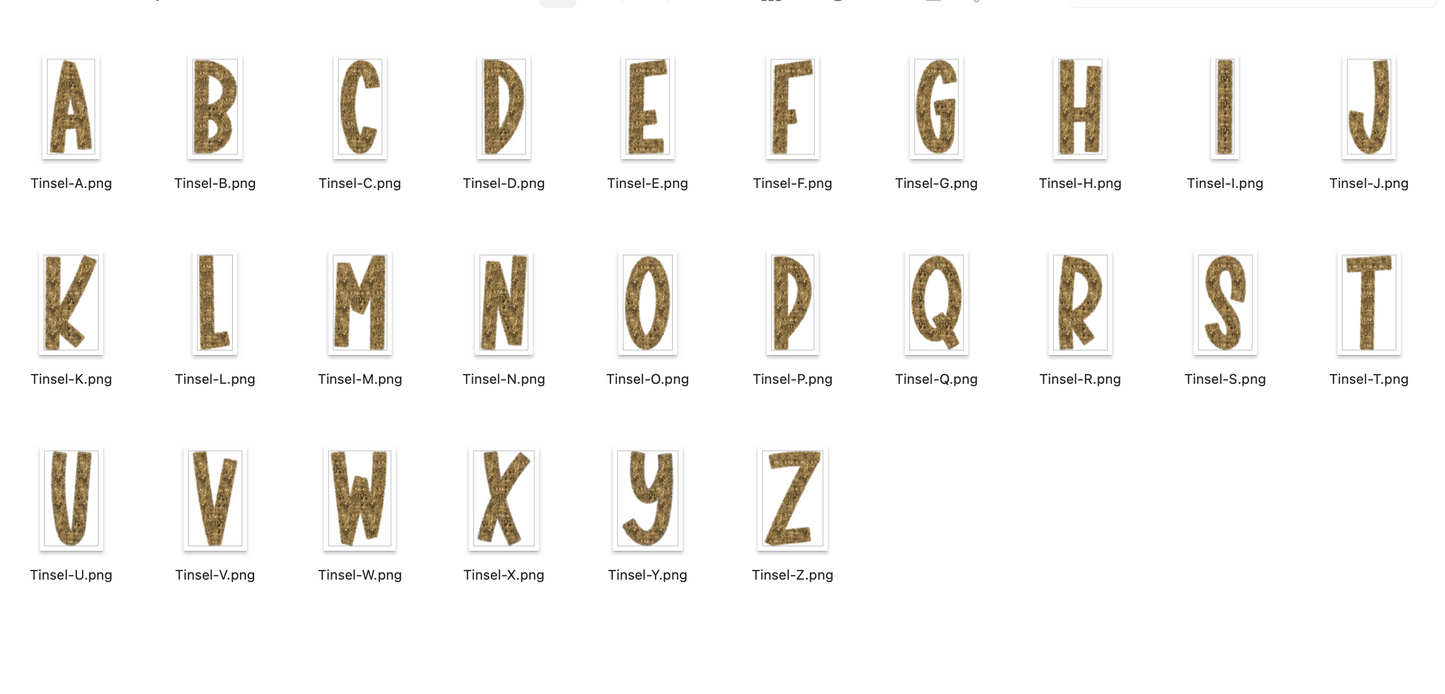Select the Tinsel-M.png thumbnail
Viewport: 1445px width, 694px height.
[x=359, y=303]
